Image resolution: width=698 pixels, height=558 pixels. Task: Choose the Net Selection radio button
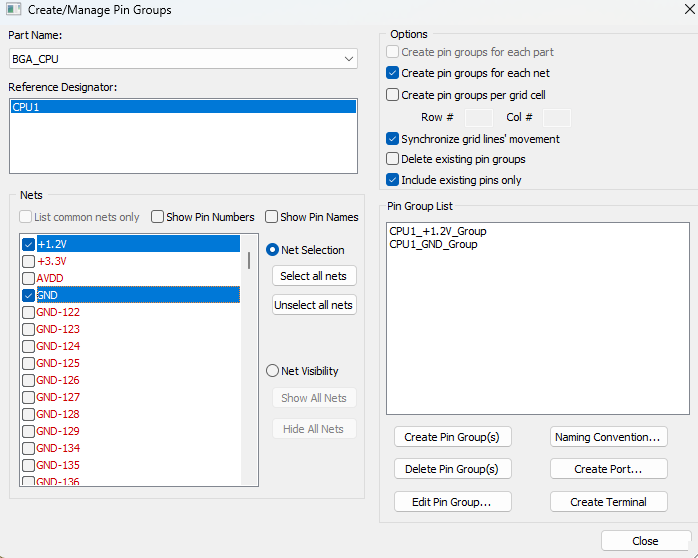(272, 250)
